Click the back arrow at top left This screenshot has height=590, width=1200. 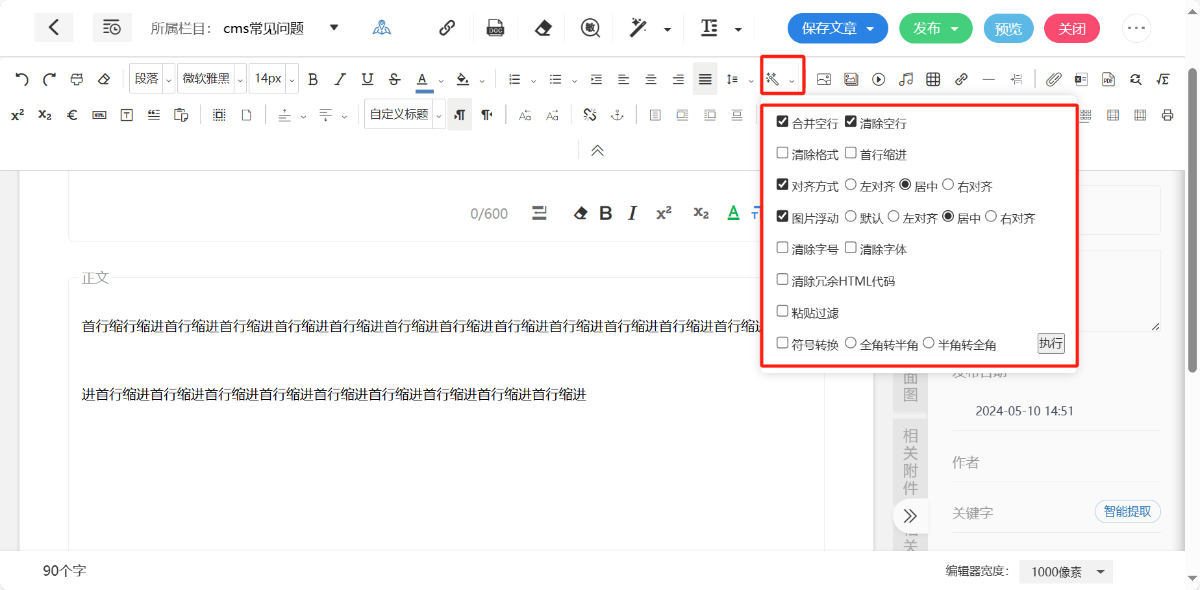[53, 28]
